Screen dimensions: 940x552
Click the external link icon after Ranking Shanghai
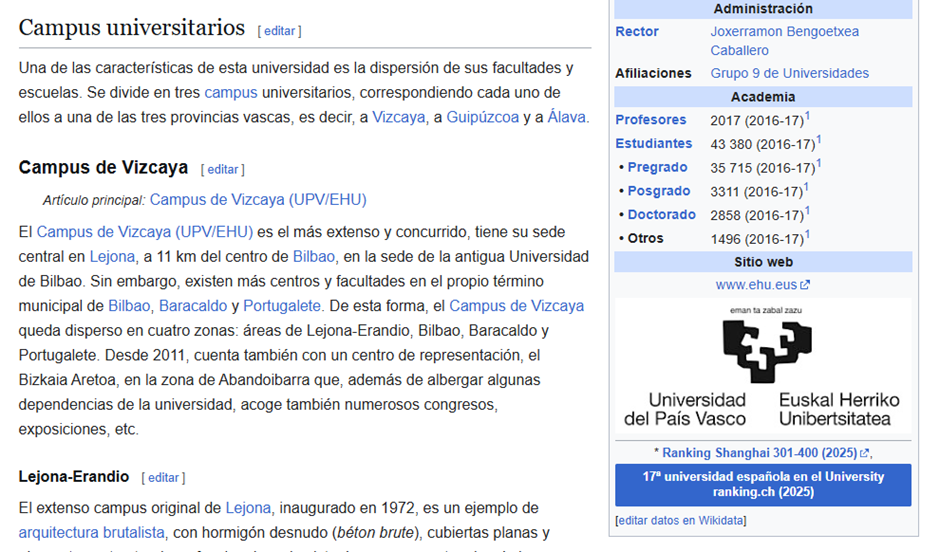(x=864, y=453)
